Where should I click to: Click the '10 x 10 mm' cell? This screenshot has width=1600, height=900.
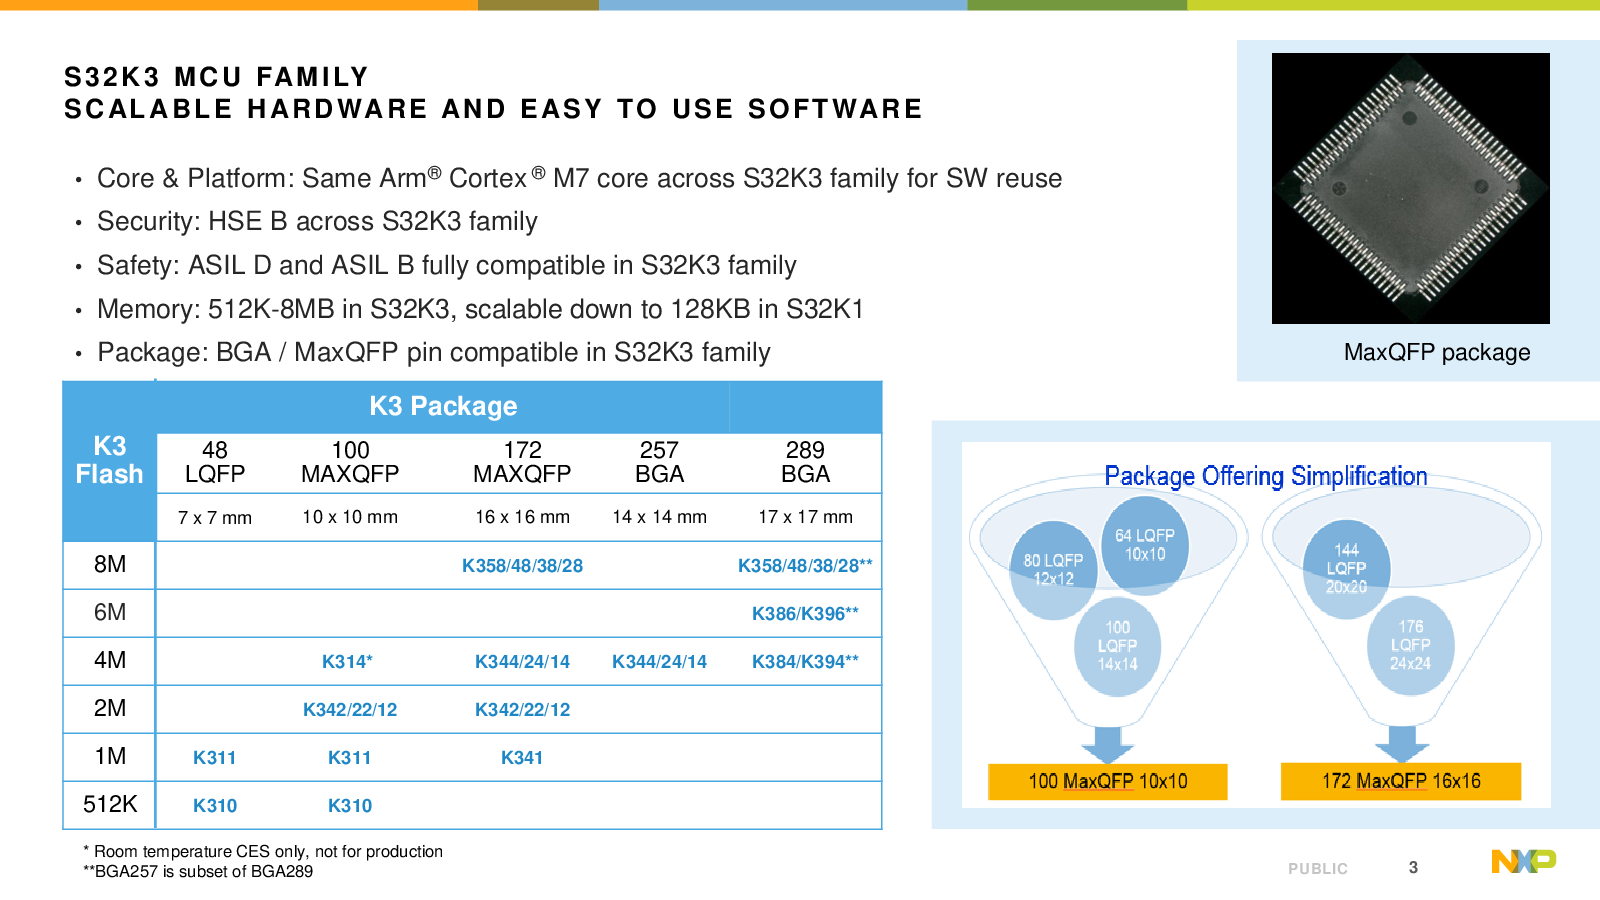350,517
